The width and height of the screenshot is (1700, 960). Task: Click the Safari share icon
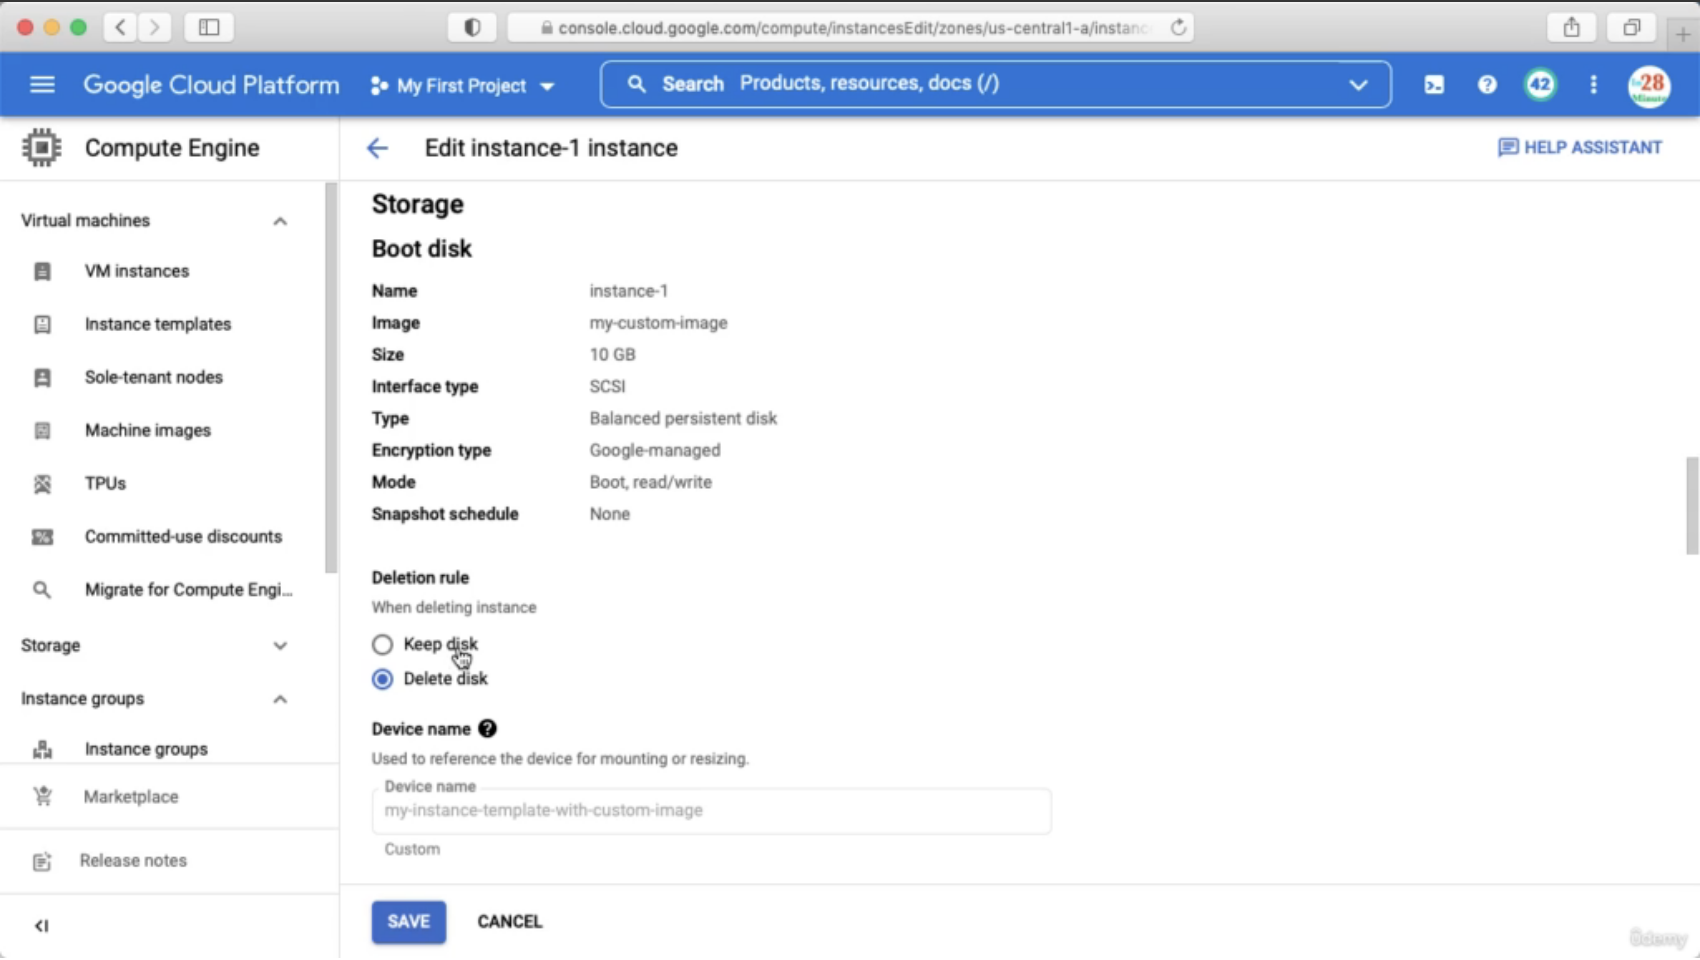tap(1572, 27)
